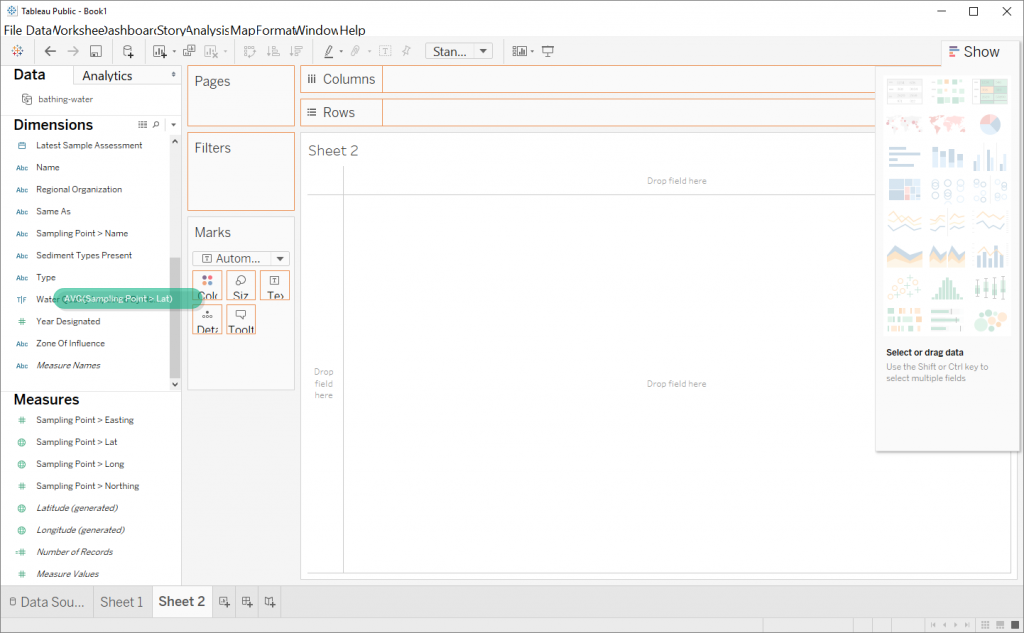
Task: Open the Analysis menu
Action: coord(205,30)
